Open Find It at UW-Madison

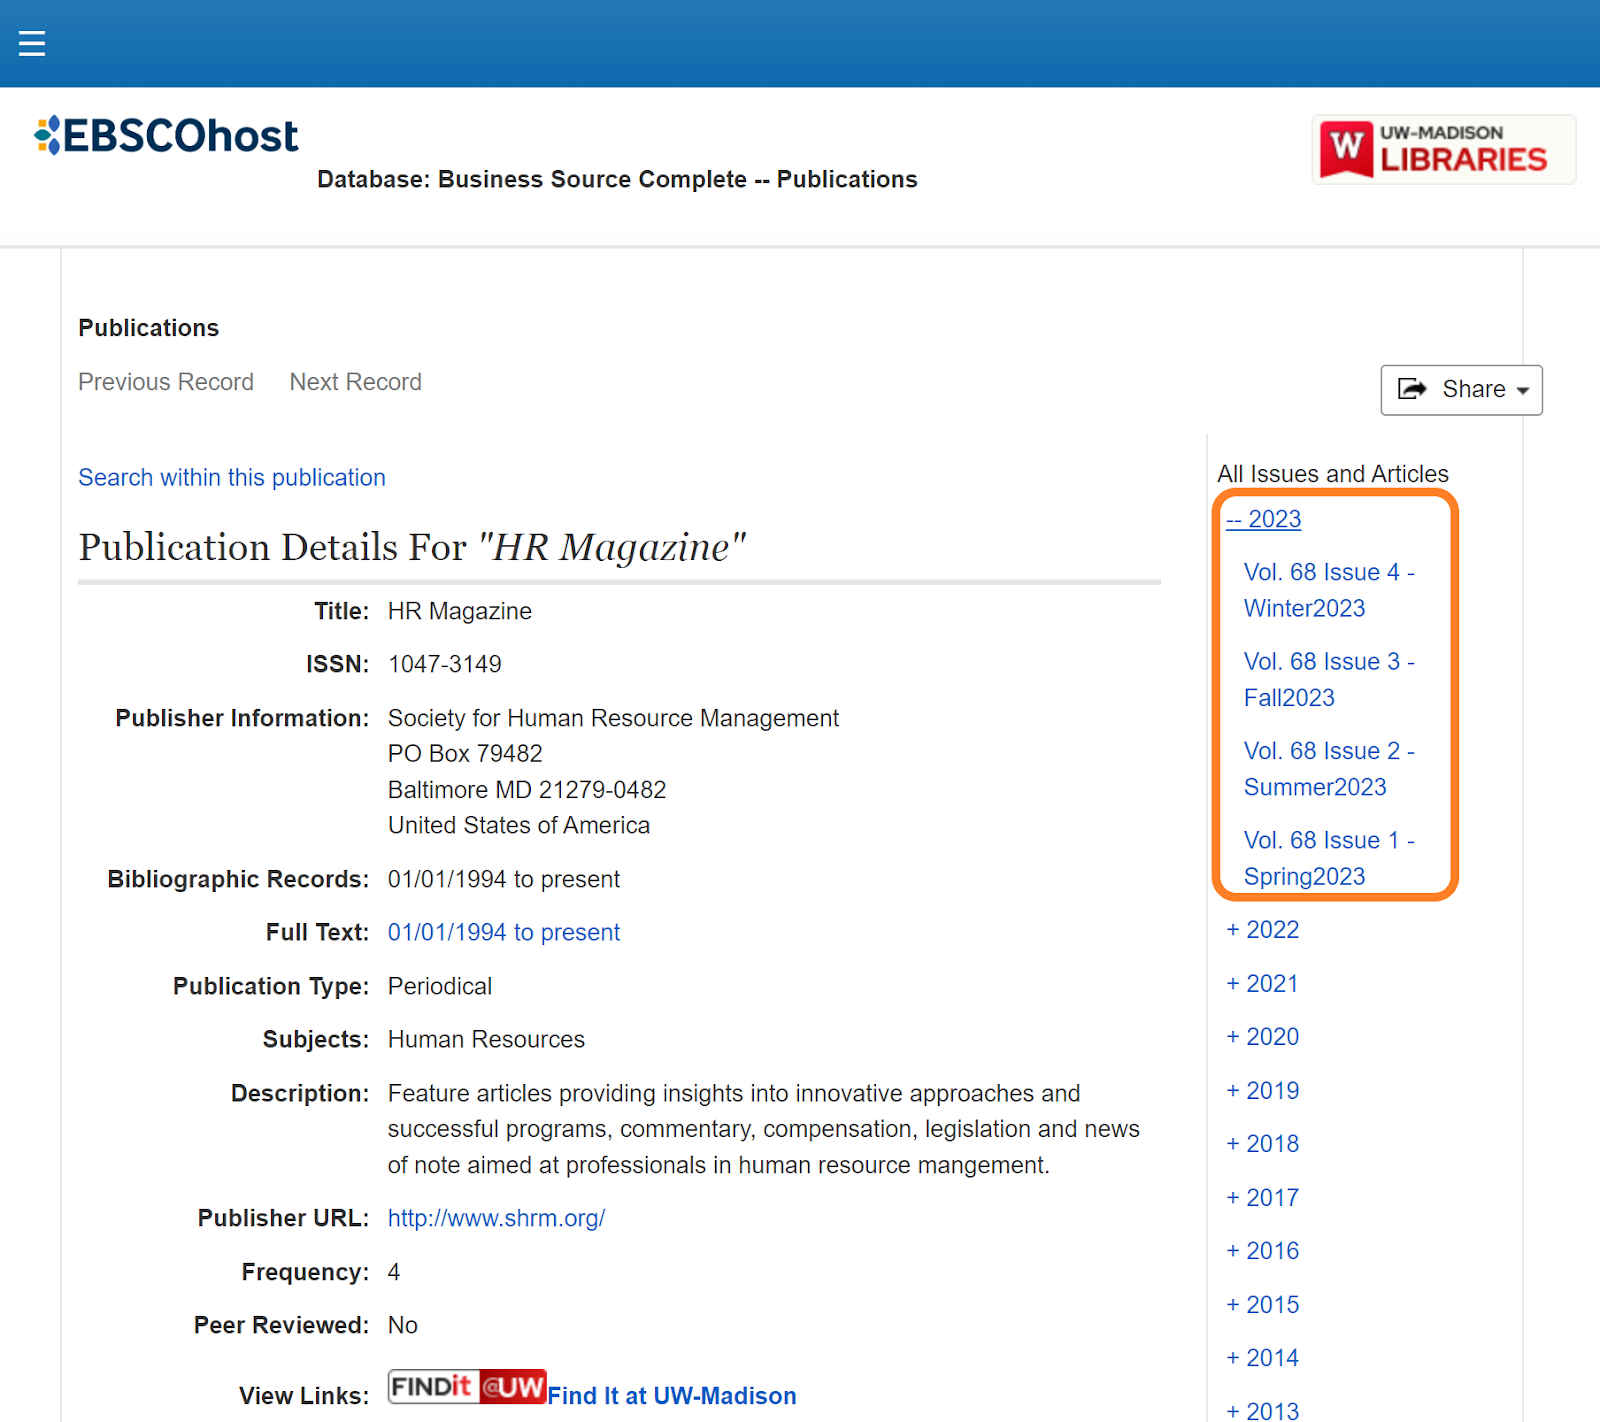(672, 1395)
